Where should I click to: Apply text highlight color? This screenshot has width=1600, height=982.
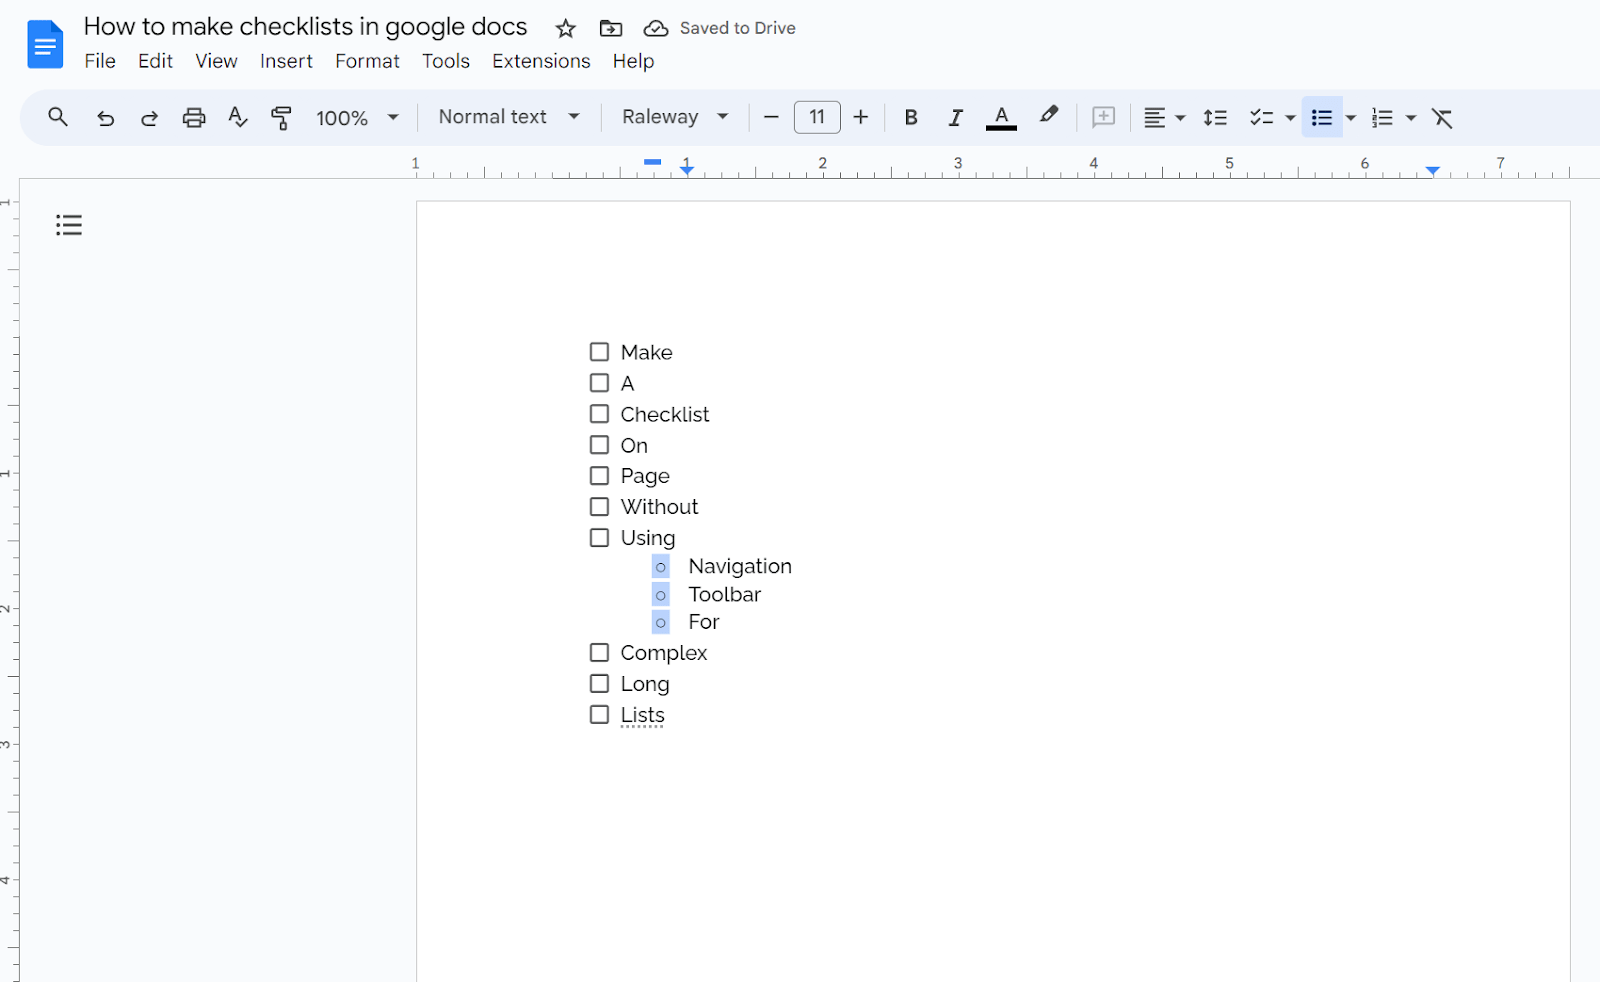[1048, 117]
